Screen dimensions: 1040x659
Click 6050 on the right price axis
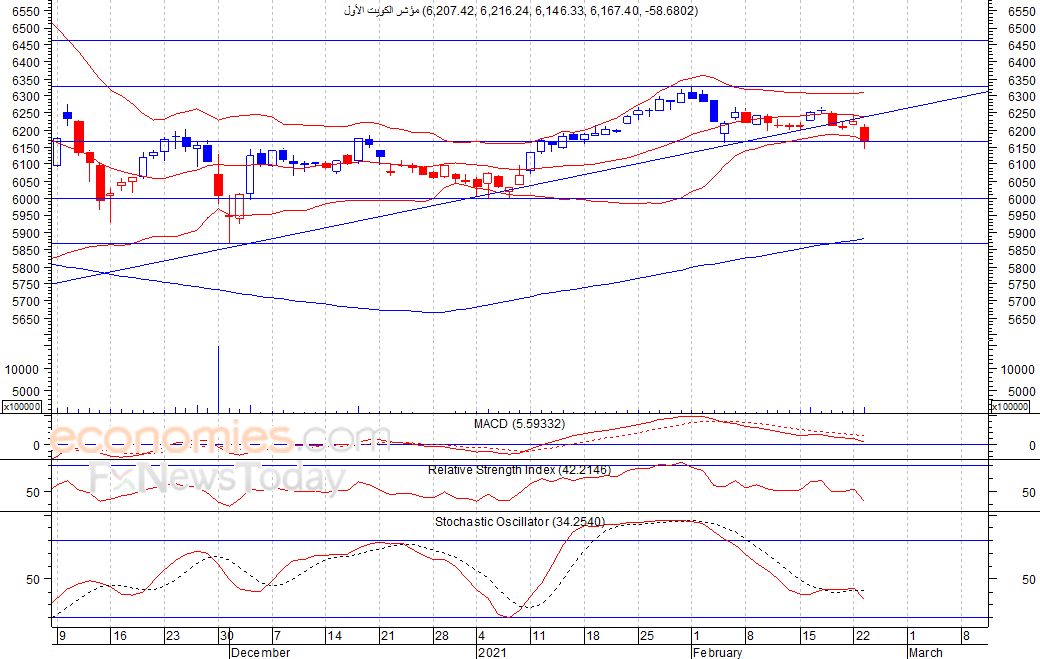pos(1021,182)
